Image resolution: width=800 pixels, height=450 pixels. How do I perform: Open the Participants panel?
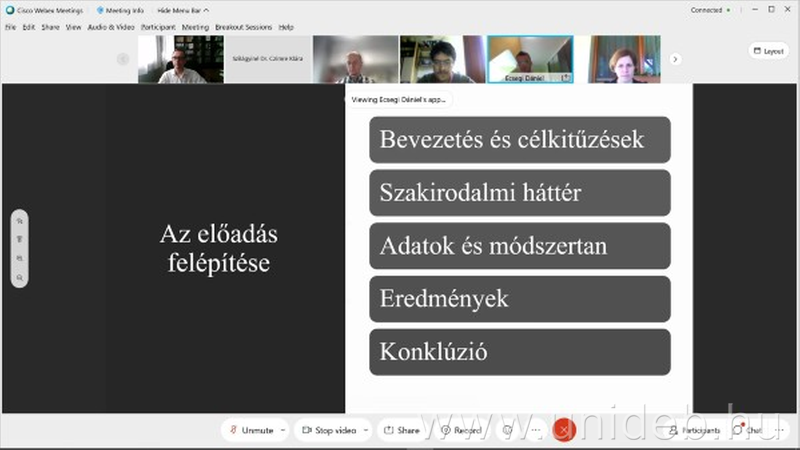(x=694, y=430)
